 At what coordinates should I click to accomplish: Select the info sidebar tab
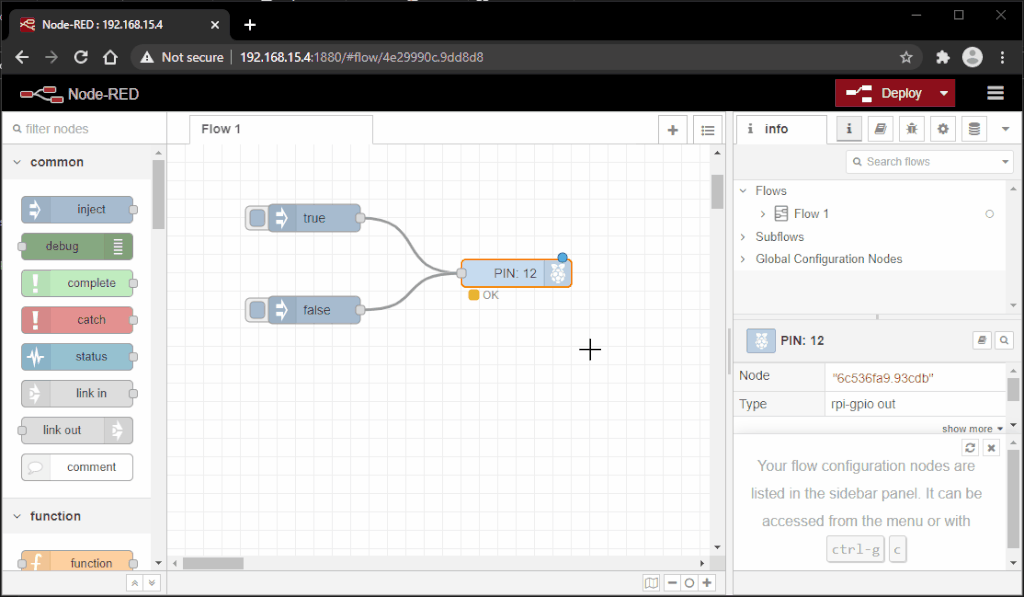pyautogui.click(x=781, y=129)
